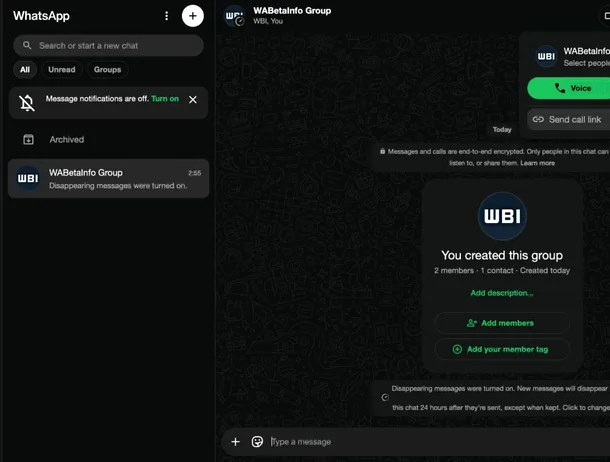Open the three-dot menu beside WhatsApp title
Image resolution: width=610 pixels, height=462 pixels.
[x=167, y=16]
